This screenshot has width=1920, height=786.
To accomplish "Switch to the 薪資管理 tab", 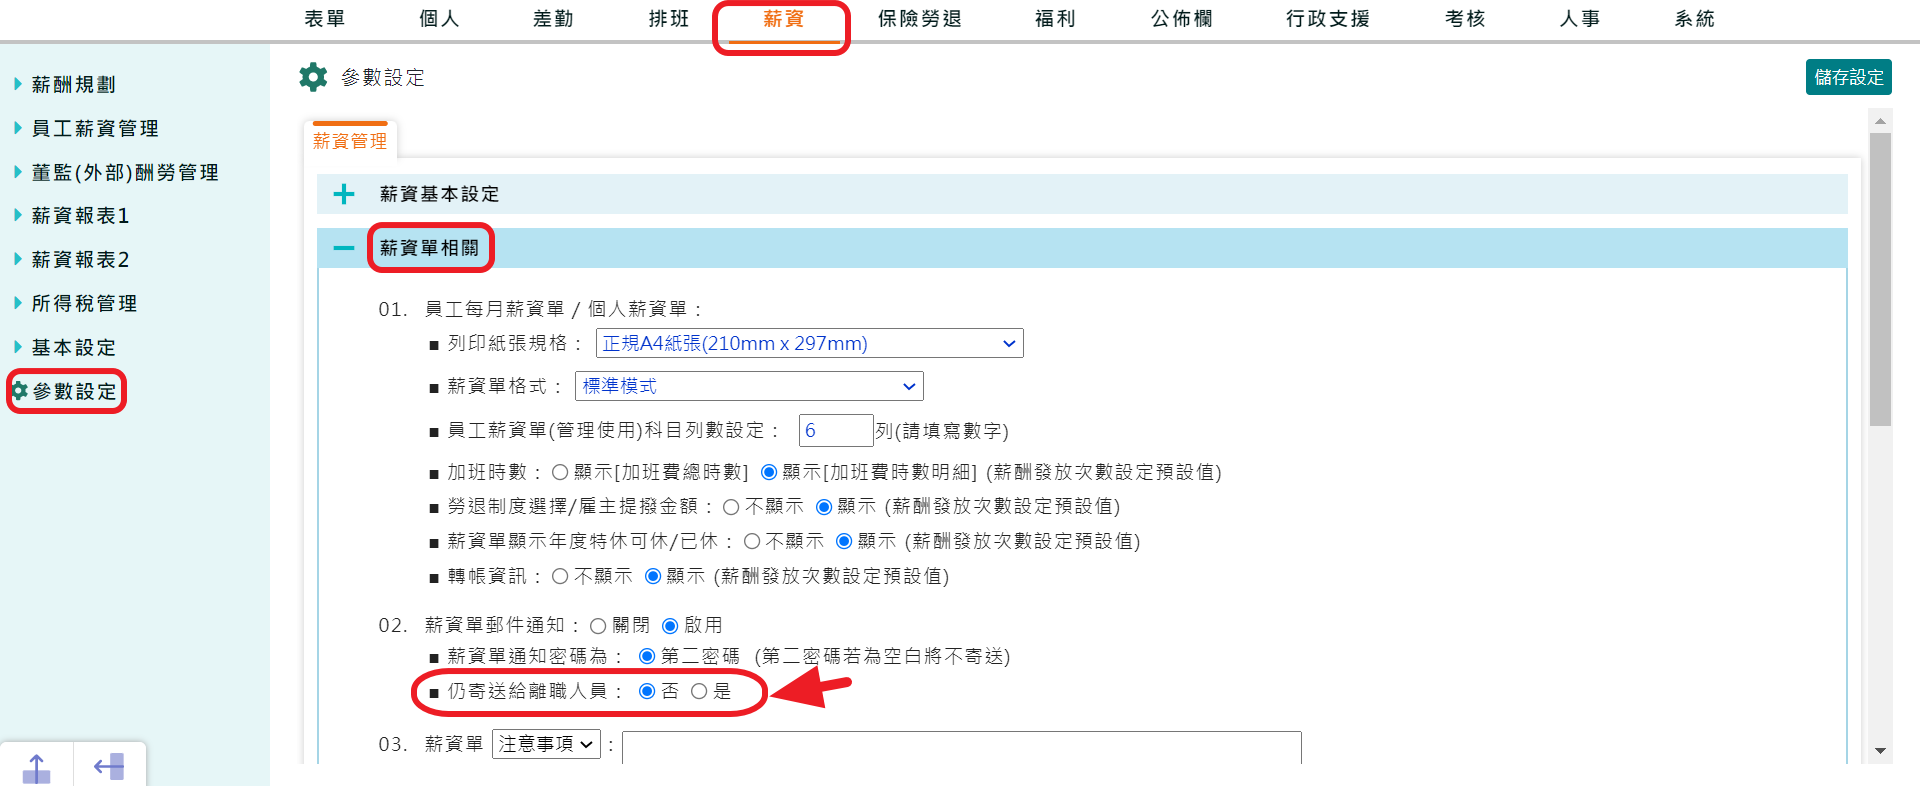I will 350,141.
